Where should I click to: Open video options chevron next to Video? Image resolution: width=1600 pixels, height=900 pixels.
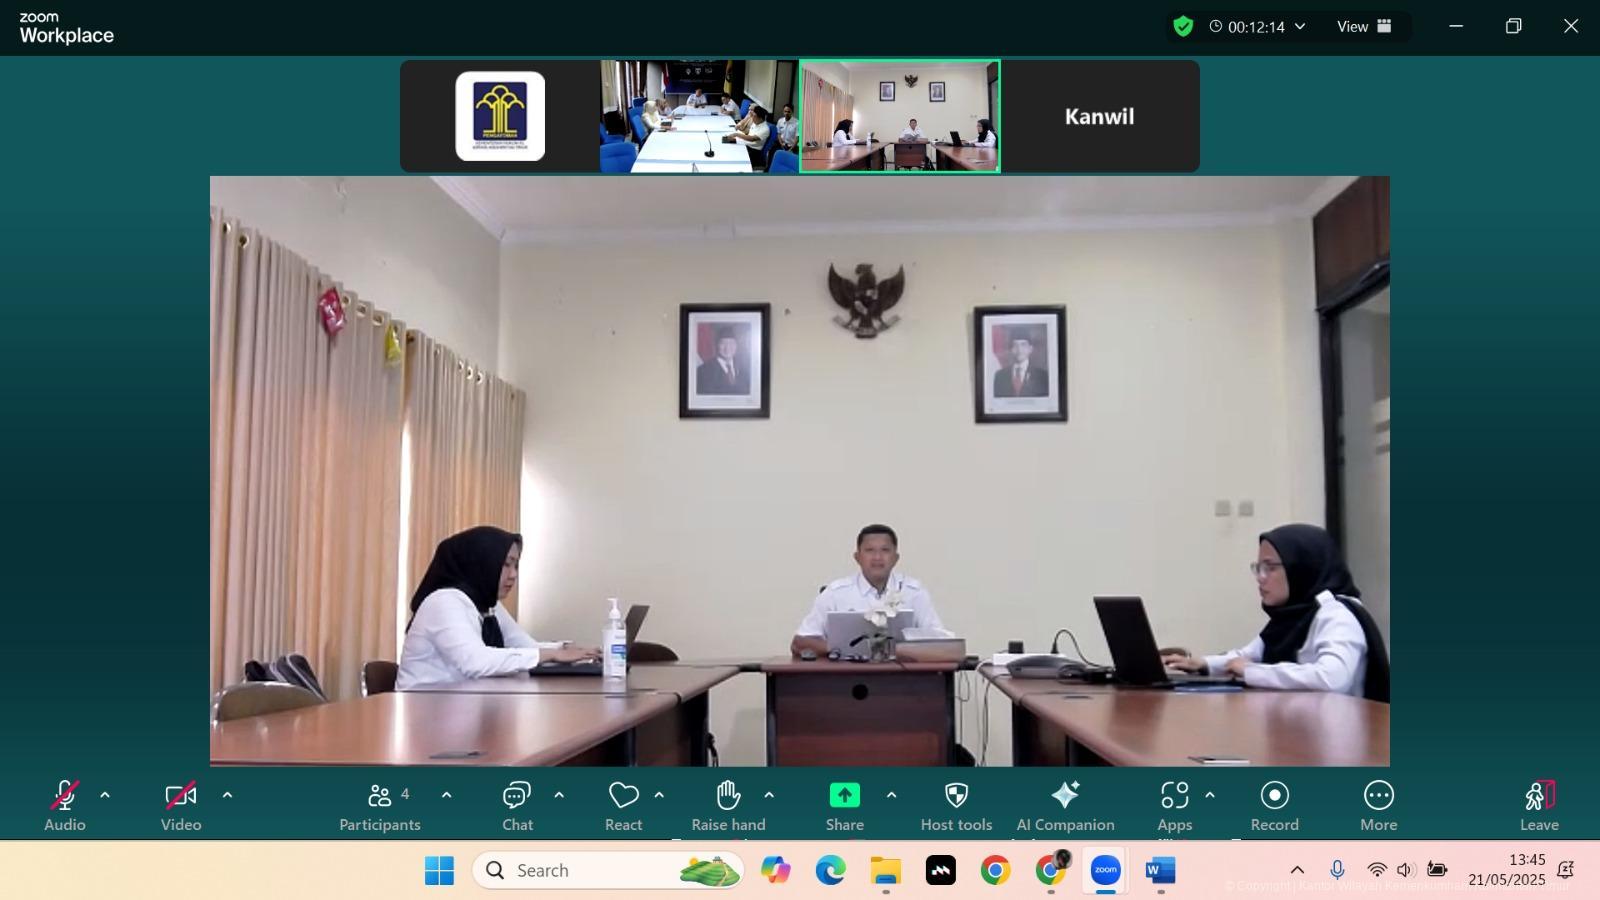(x=227, y=795)
